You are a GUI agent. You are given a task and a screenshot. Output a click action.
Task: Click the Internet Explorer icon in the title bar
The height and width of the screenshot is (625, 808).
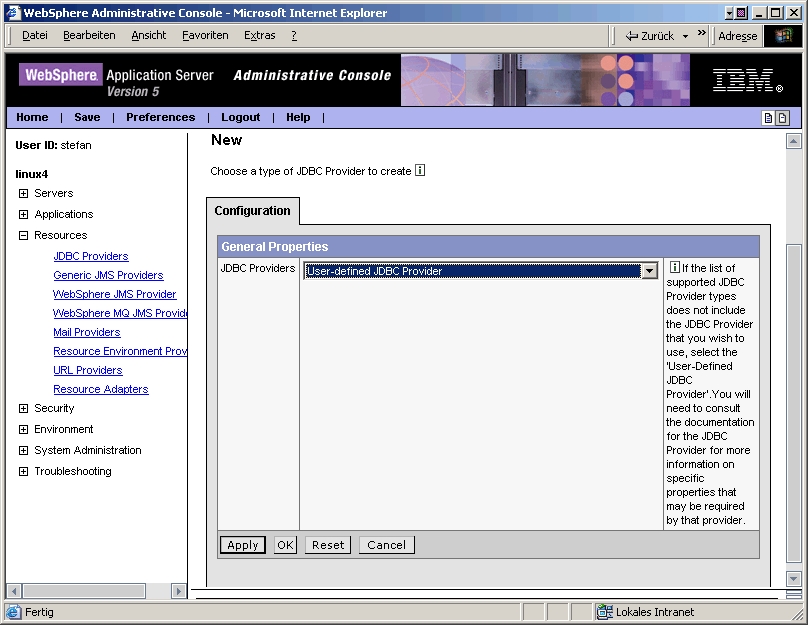pos(13,13)
